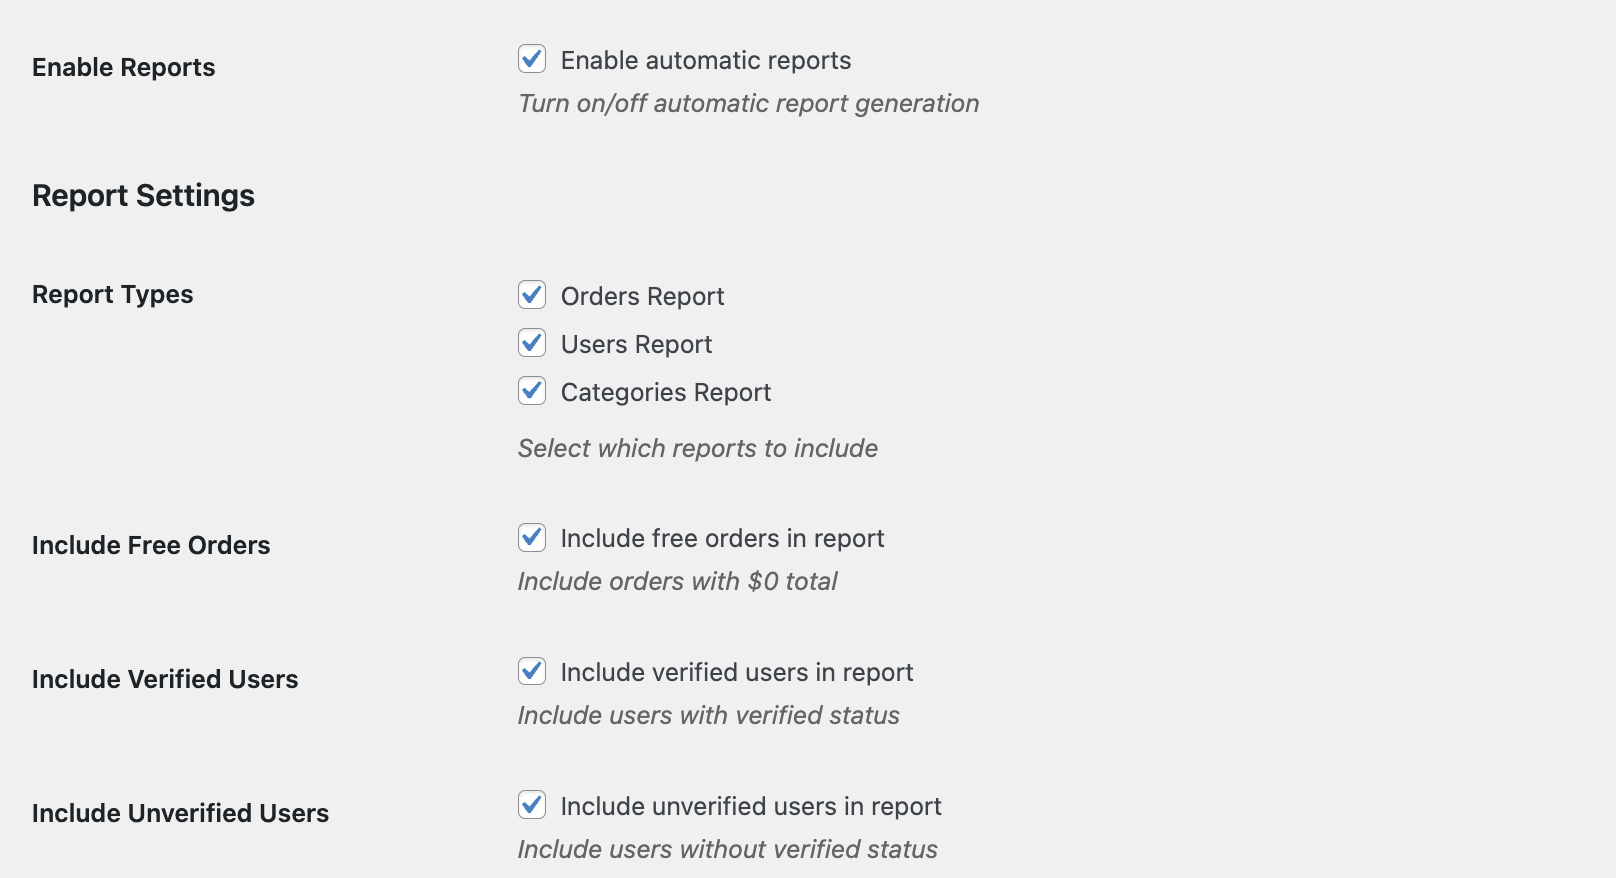Screen dimensions: 1616x878
Task: Click the Enable Reports row title
Action: click(123, 67)
